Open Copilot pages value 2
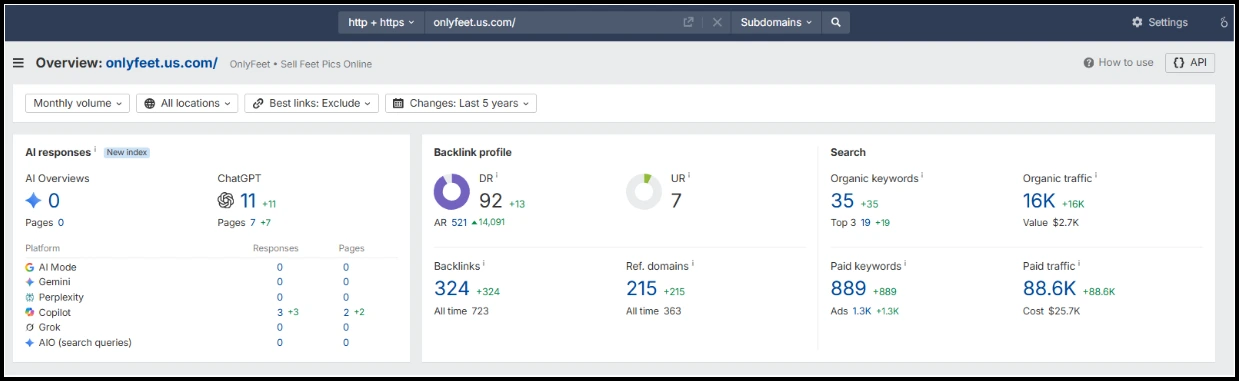The image size is (1239, 381). [x=346, y=313]
